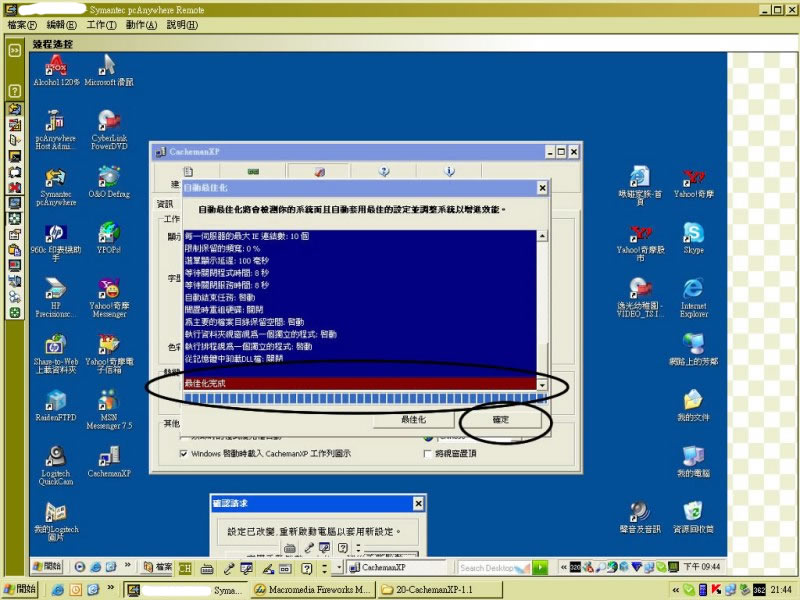
Task: Select the 我的電腦 desktop icon
Action: (x=693, y=462)
